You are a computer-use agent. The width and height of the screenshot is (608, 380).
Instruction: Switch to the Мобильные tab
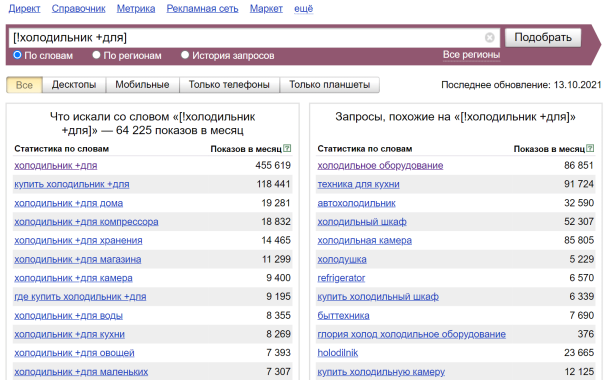(142, 85)
